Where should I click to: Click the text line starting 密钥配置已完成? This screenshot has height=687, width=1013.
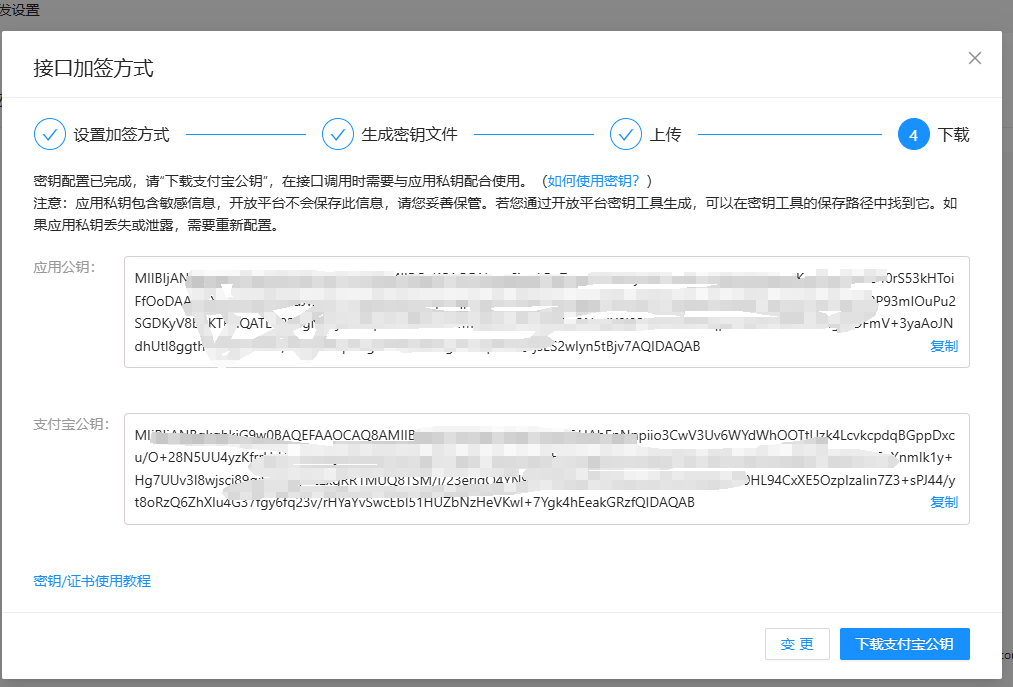click(343, 181)
